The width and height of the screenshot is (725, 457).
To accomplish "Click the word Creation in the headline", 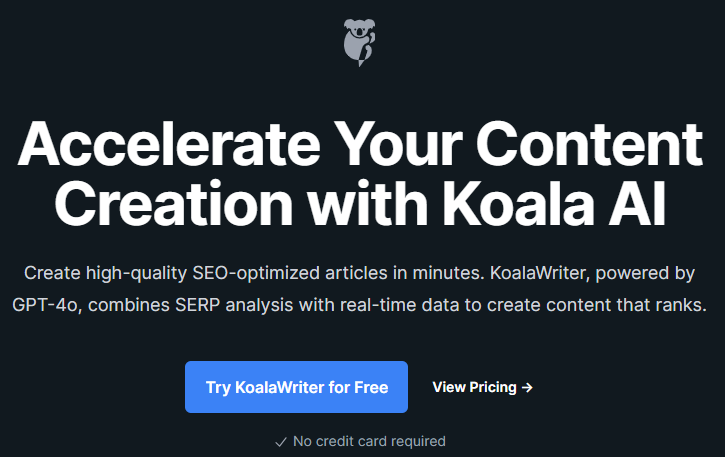I will pyautogui.click(x=174, y=204).
